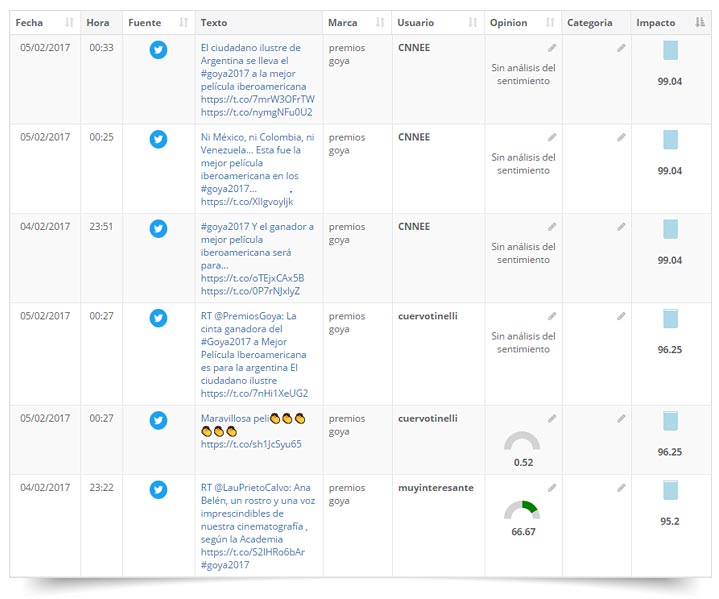Edit opinion pencil in muyinteresante row
The height and width of the screenshot is (599, 719).
pyautogui.click(x=552, y=488)
